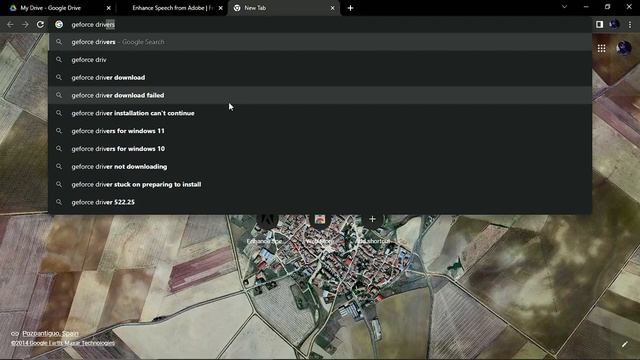Click the Google icon in address bar
640x360 pixels.
coord(59,24)
